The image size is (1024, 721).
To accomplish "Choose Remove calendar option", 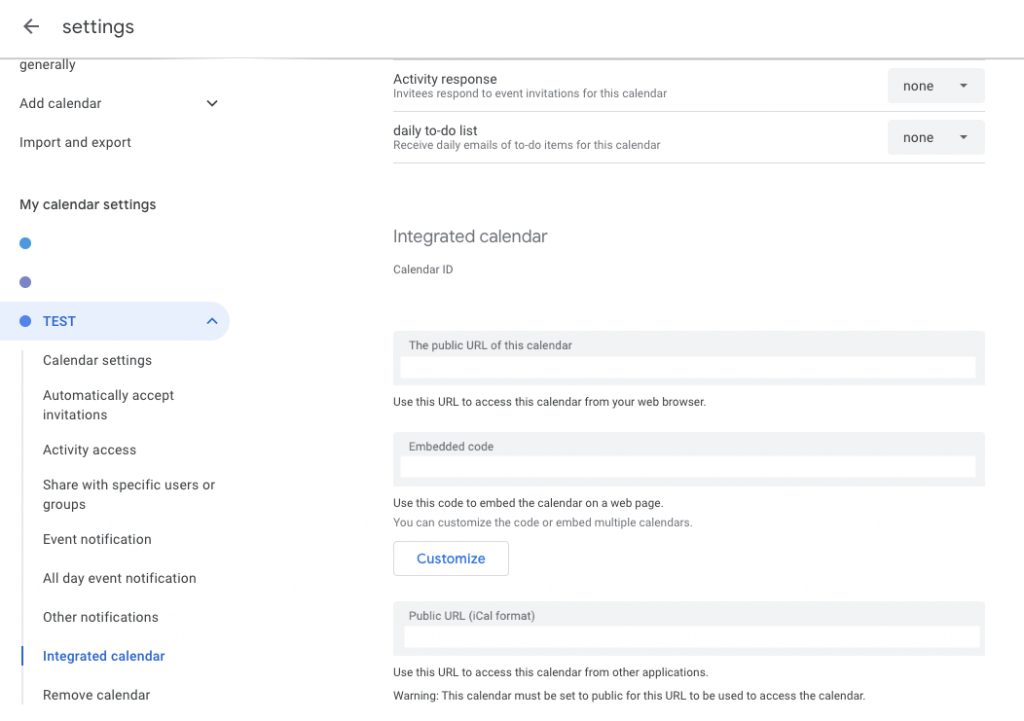I will (x=96, y=695).
